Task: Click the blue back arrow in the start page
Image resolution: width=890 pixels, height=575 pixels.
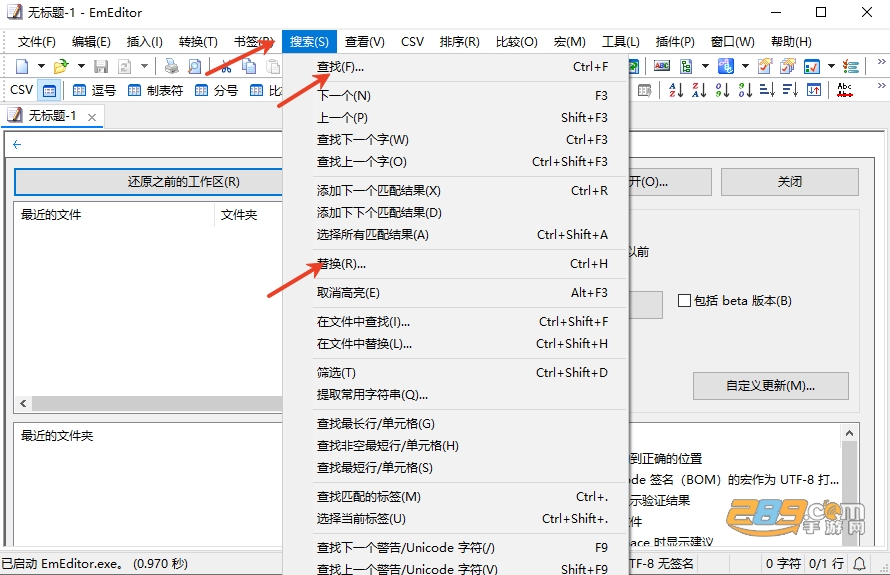Action: (17, 144)
